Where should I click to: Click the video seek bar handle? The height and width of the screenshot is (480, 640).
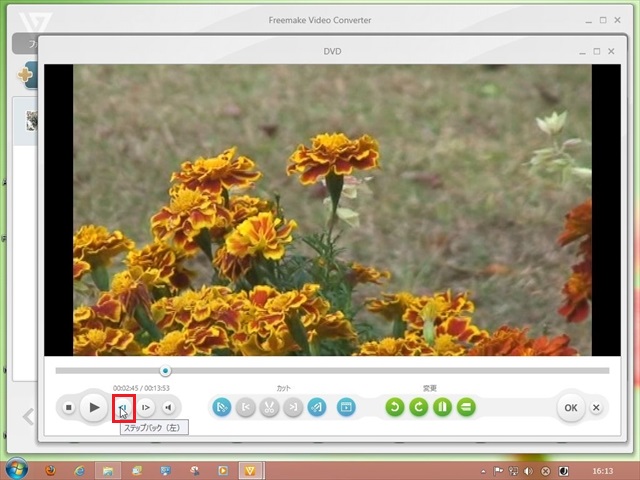166,371
